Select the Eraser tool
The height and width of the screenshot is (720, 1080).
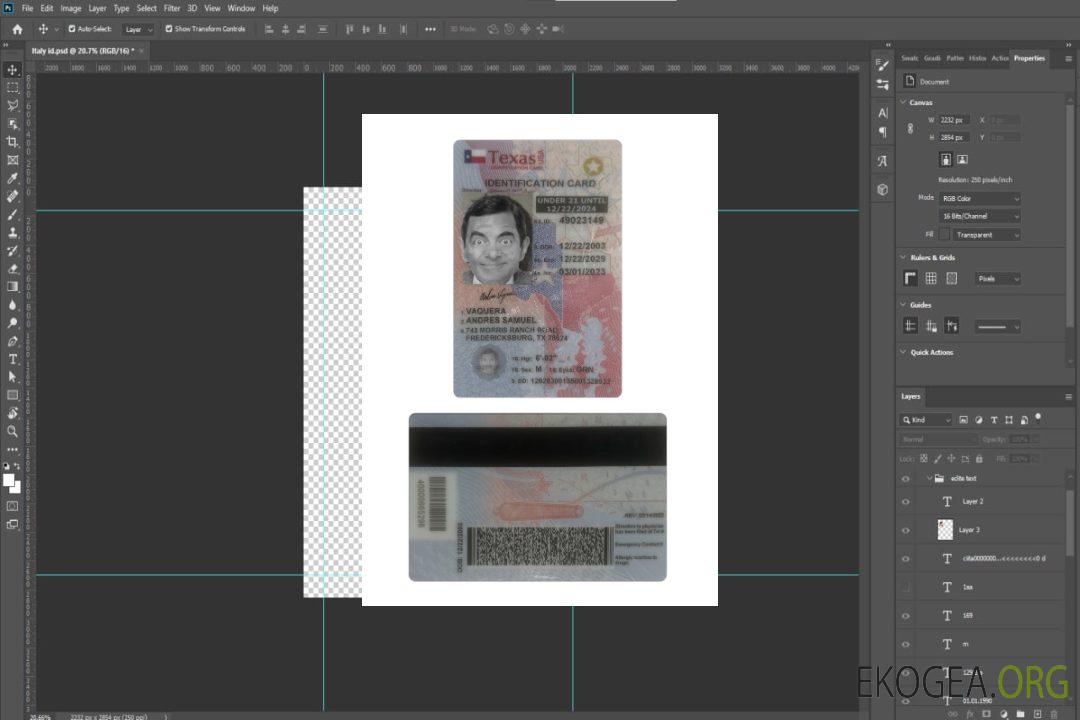13,268
